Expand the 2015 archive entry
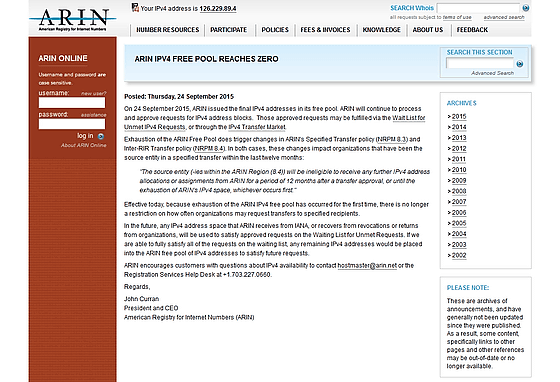The image size is (560, 382). click(459, 116)
